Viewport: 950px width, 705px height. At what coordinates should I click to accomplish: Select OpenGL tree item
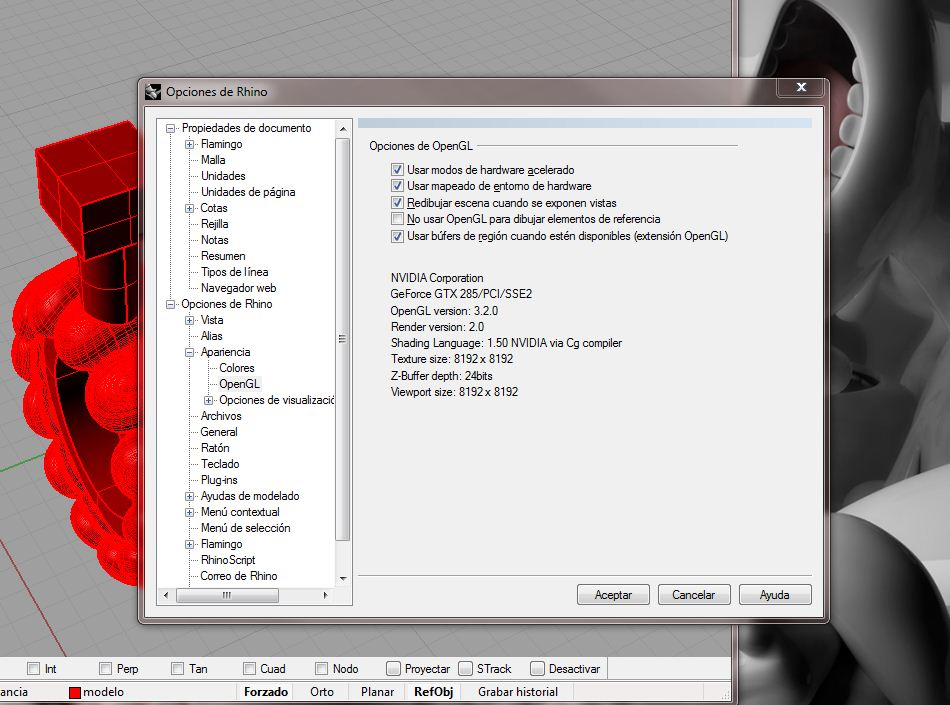pyautogui.click(x=239, y=384)
